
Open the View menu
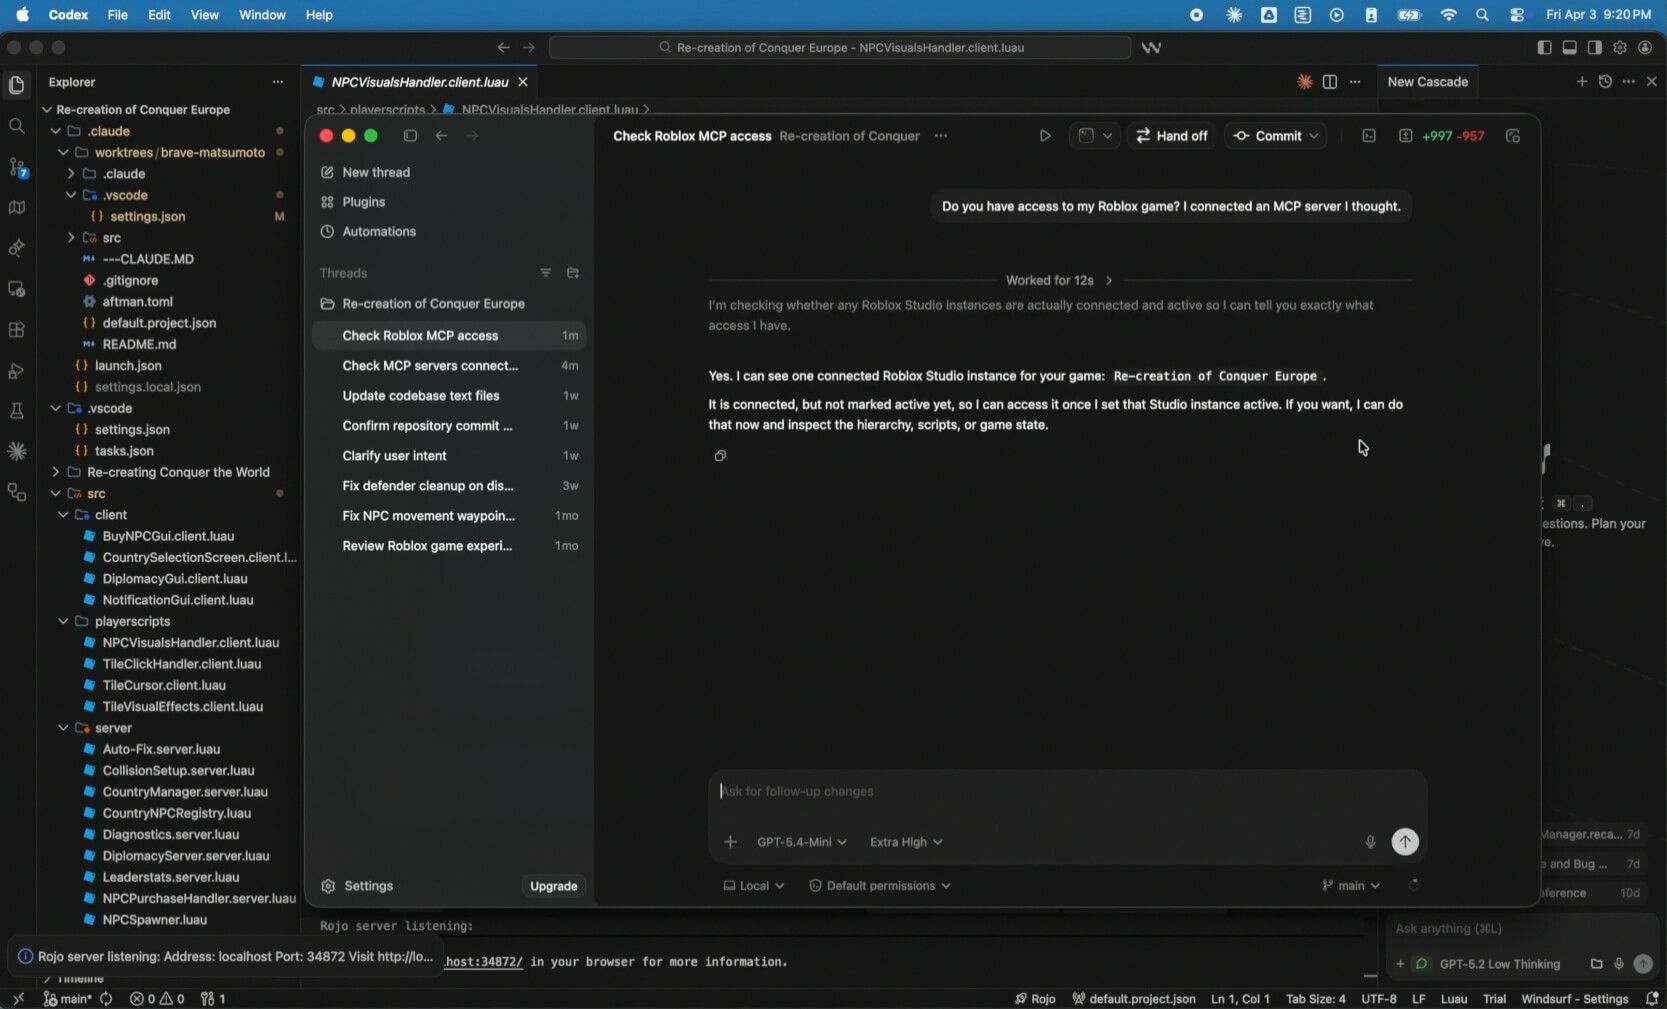[x=205, y=15]
